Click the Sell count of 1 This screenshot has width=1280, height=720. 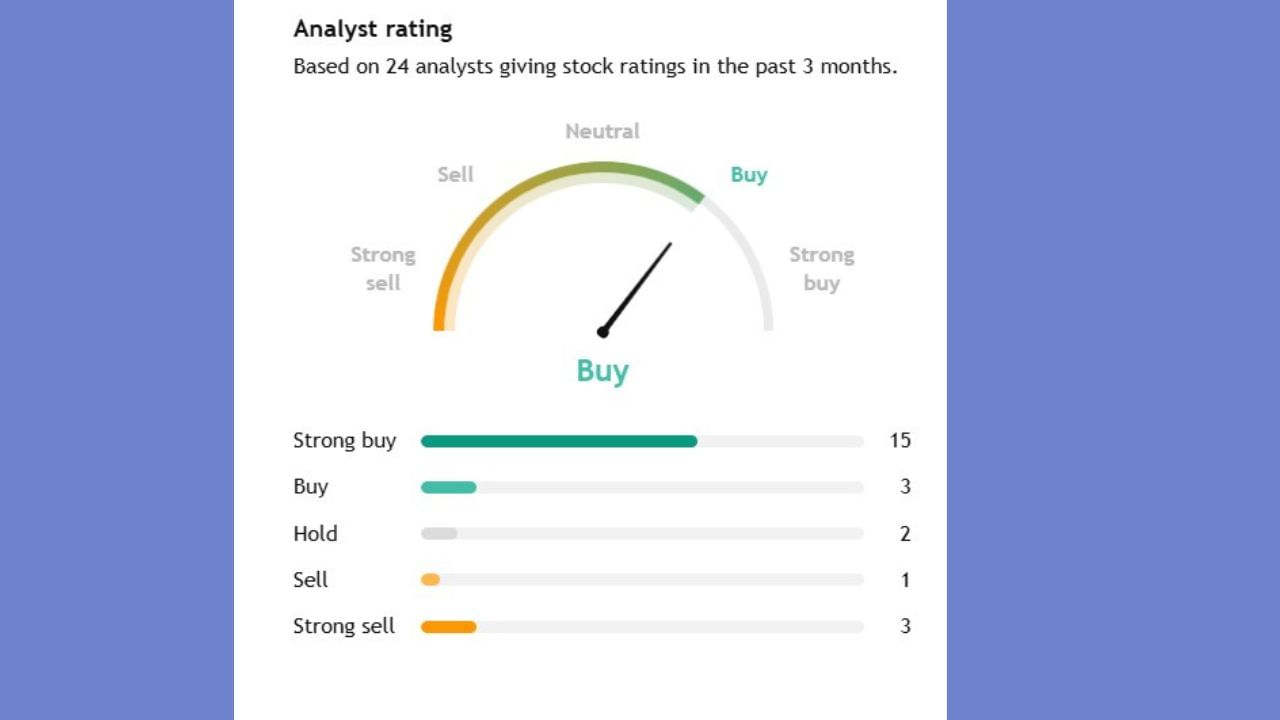tap(905, 580)
